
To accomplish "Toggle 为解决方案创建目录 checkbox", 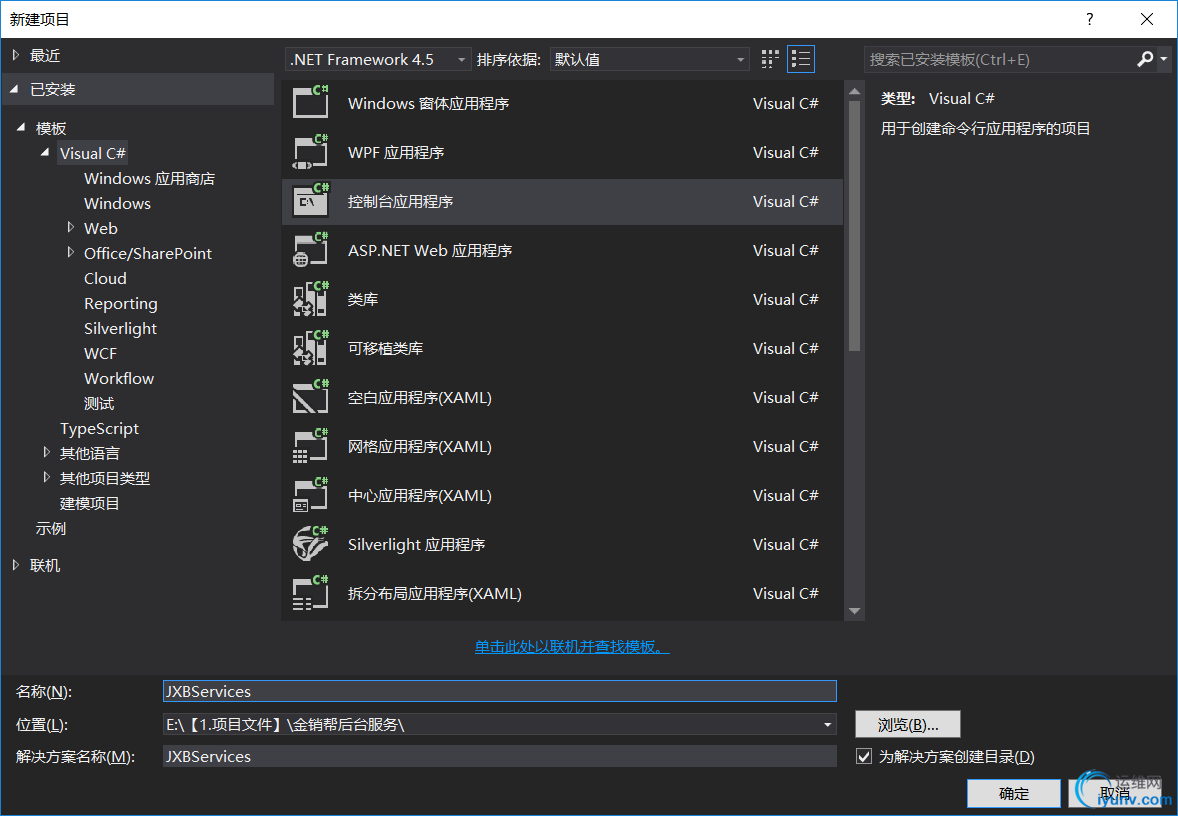I will tap(864, 757).
